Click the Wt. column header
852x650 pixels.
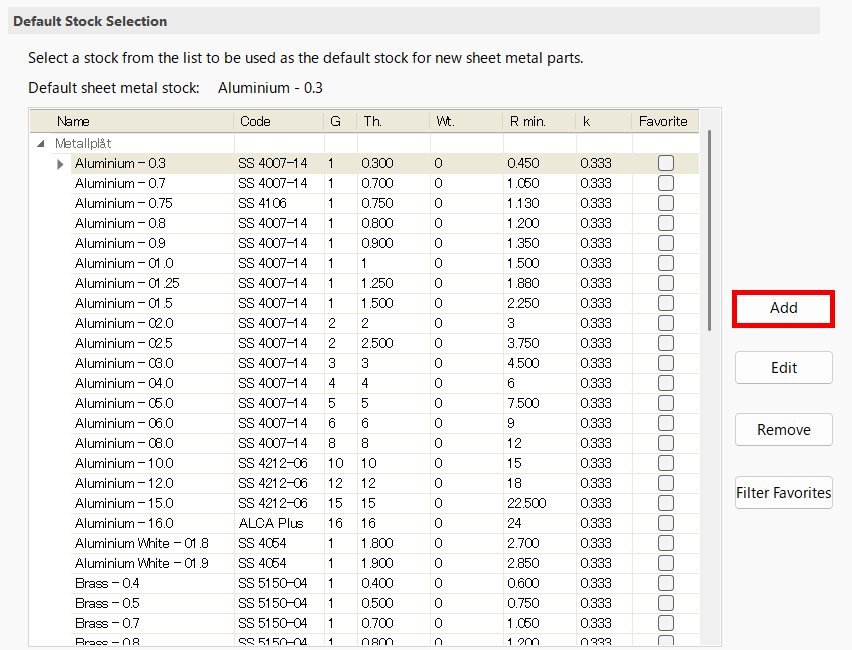pyautogui.click(x=466, y=121)
